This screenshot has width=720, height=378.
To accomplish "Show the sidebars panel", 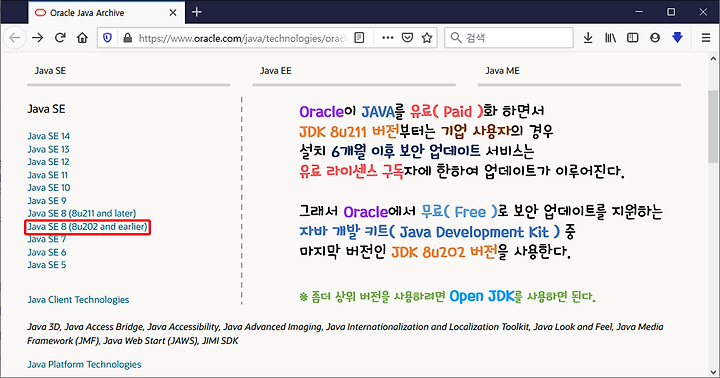I will 633,38.
